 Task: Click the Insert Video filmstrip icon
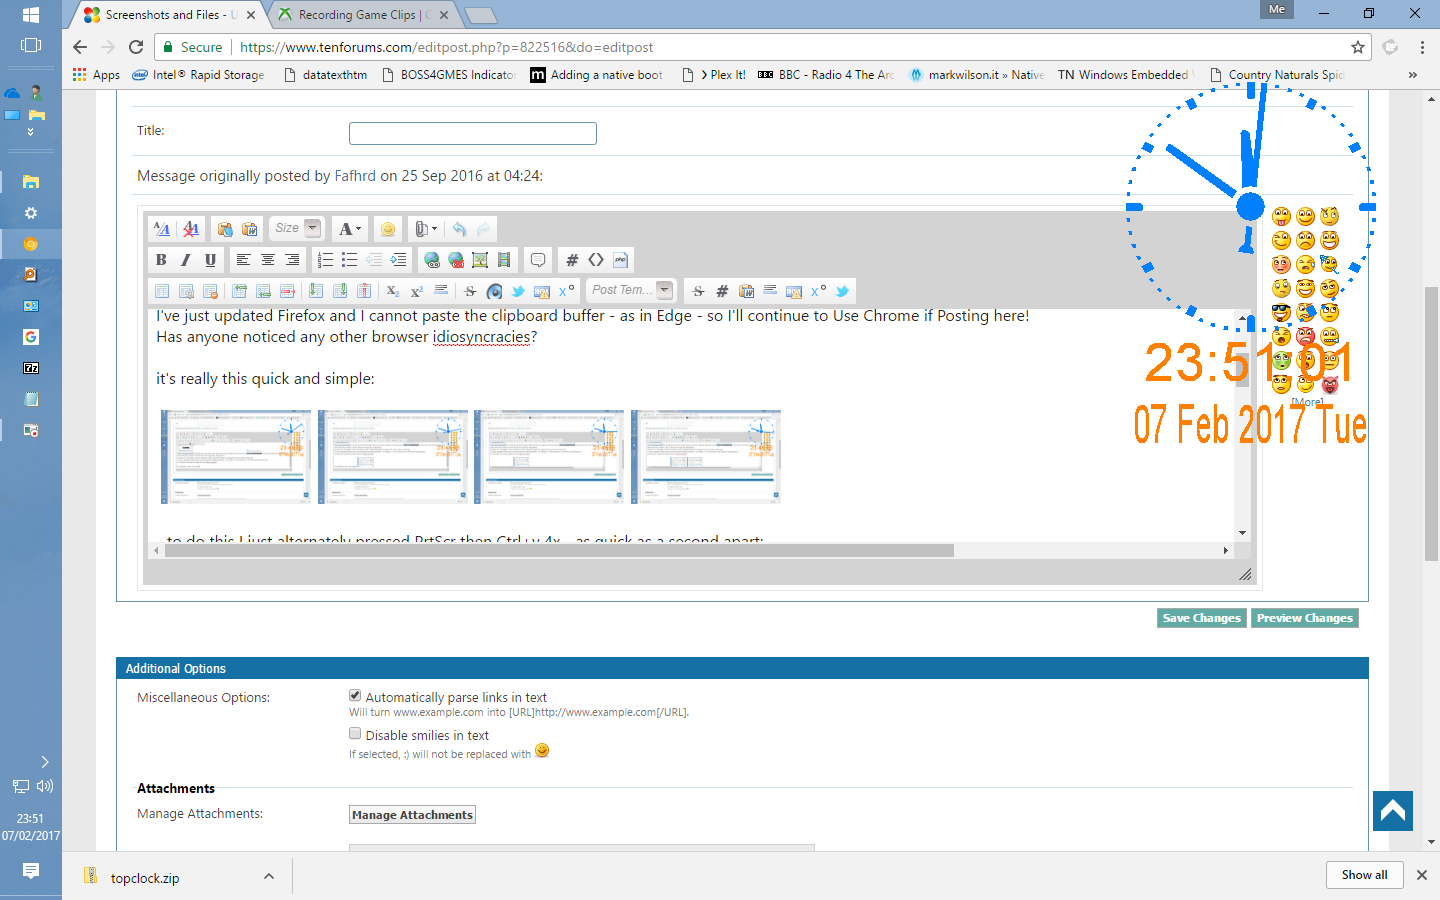505,260
